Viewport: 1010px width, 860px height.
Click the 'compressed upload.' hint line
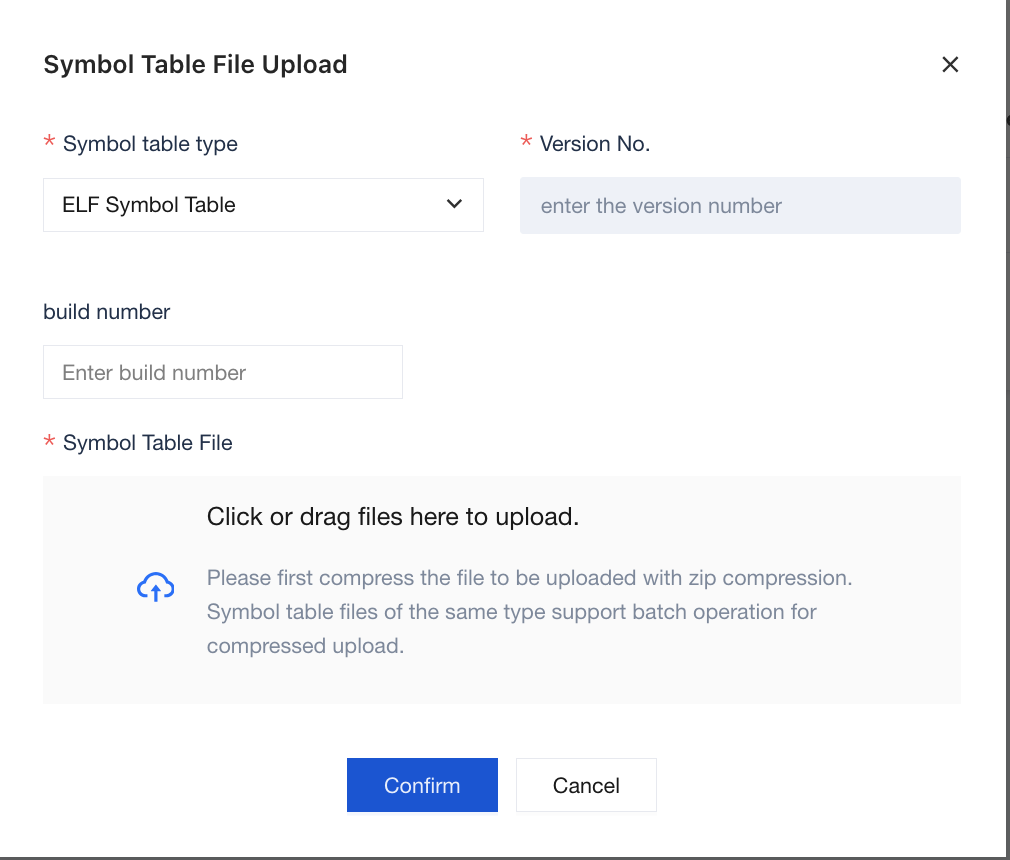(x=305, y=646)
